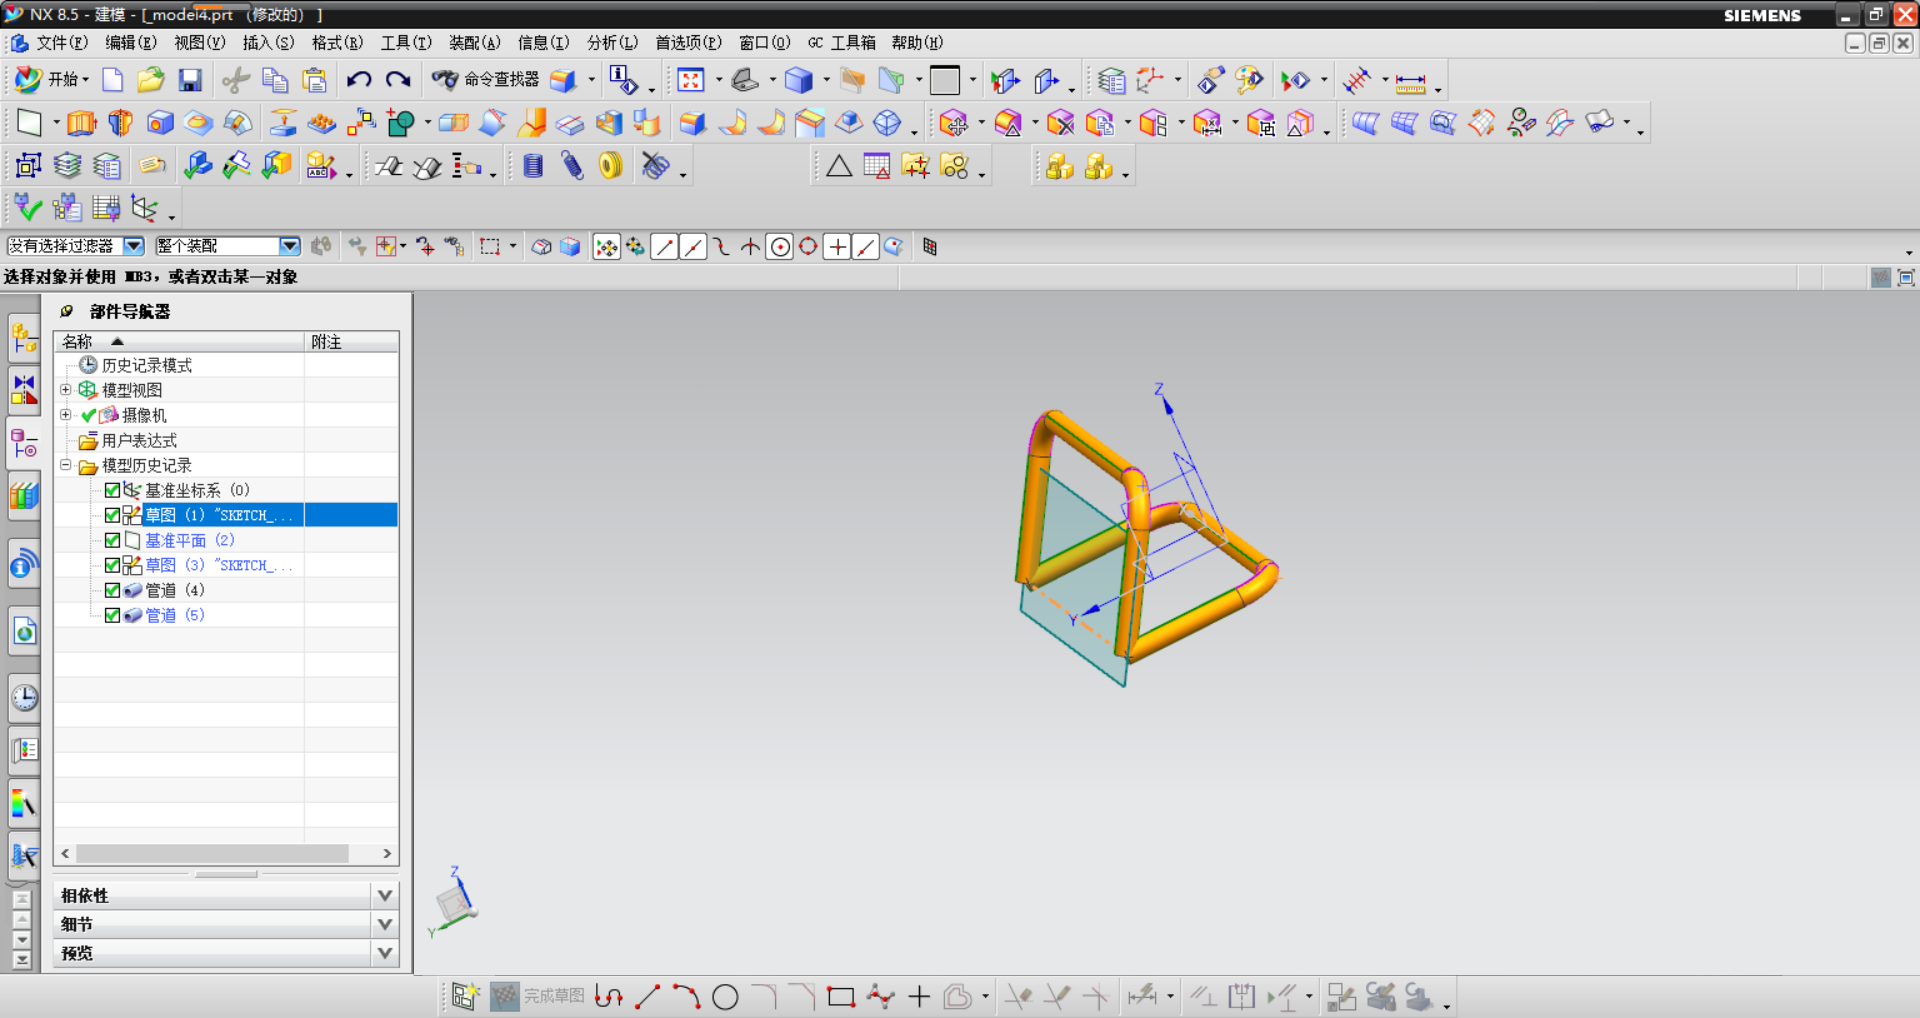Screen dimensions: 1920x1018
Task: Open the 分析(L) menu
Action: [x=612, y=43]
